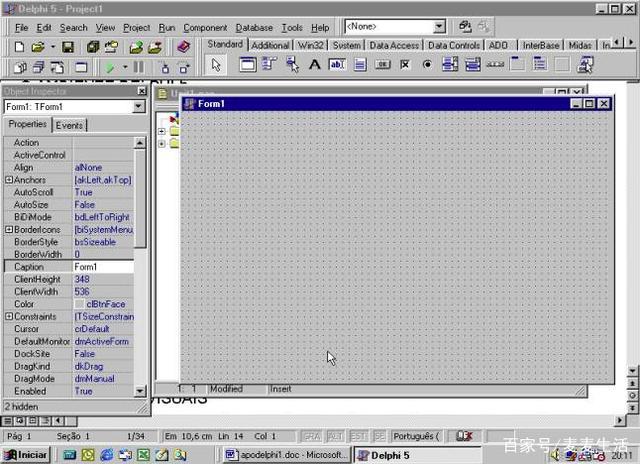Select the PopupMenu component in the palette
640x464 pixels.
(292, 64)
